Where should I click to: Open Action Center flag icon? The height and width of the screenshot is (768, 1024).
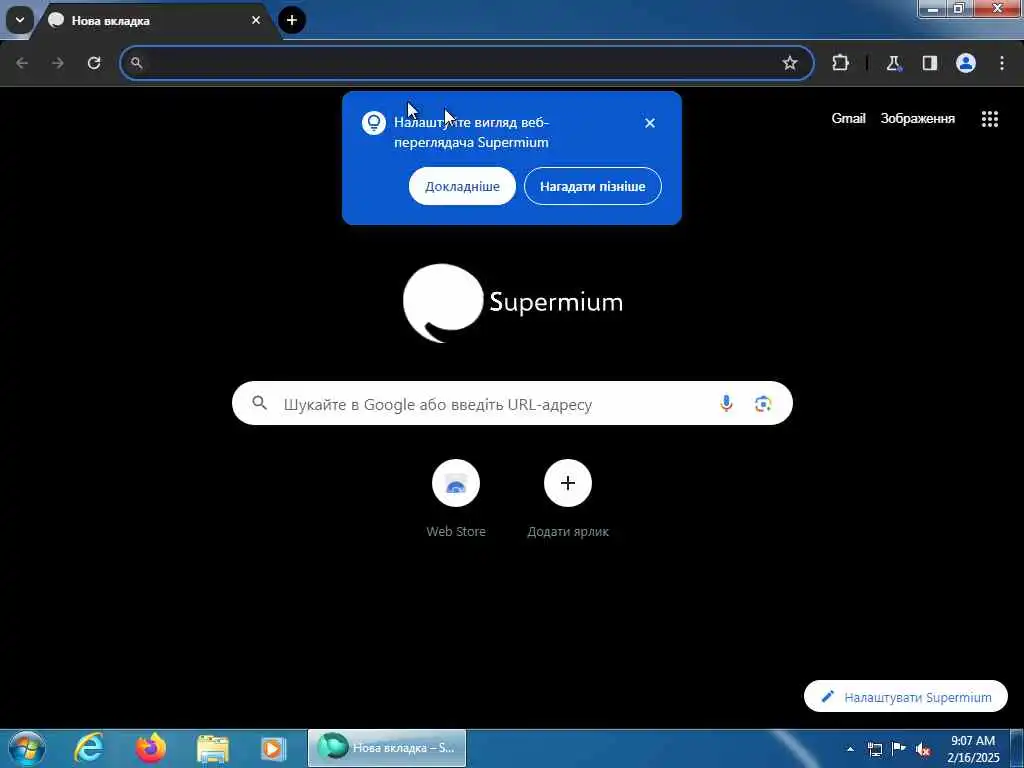pos(899,749)
